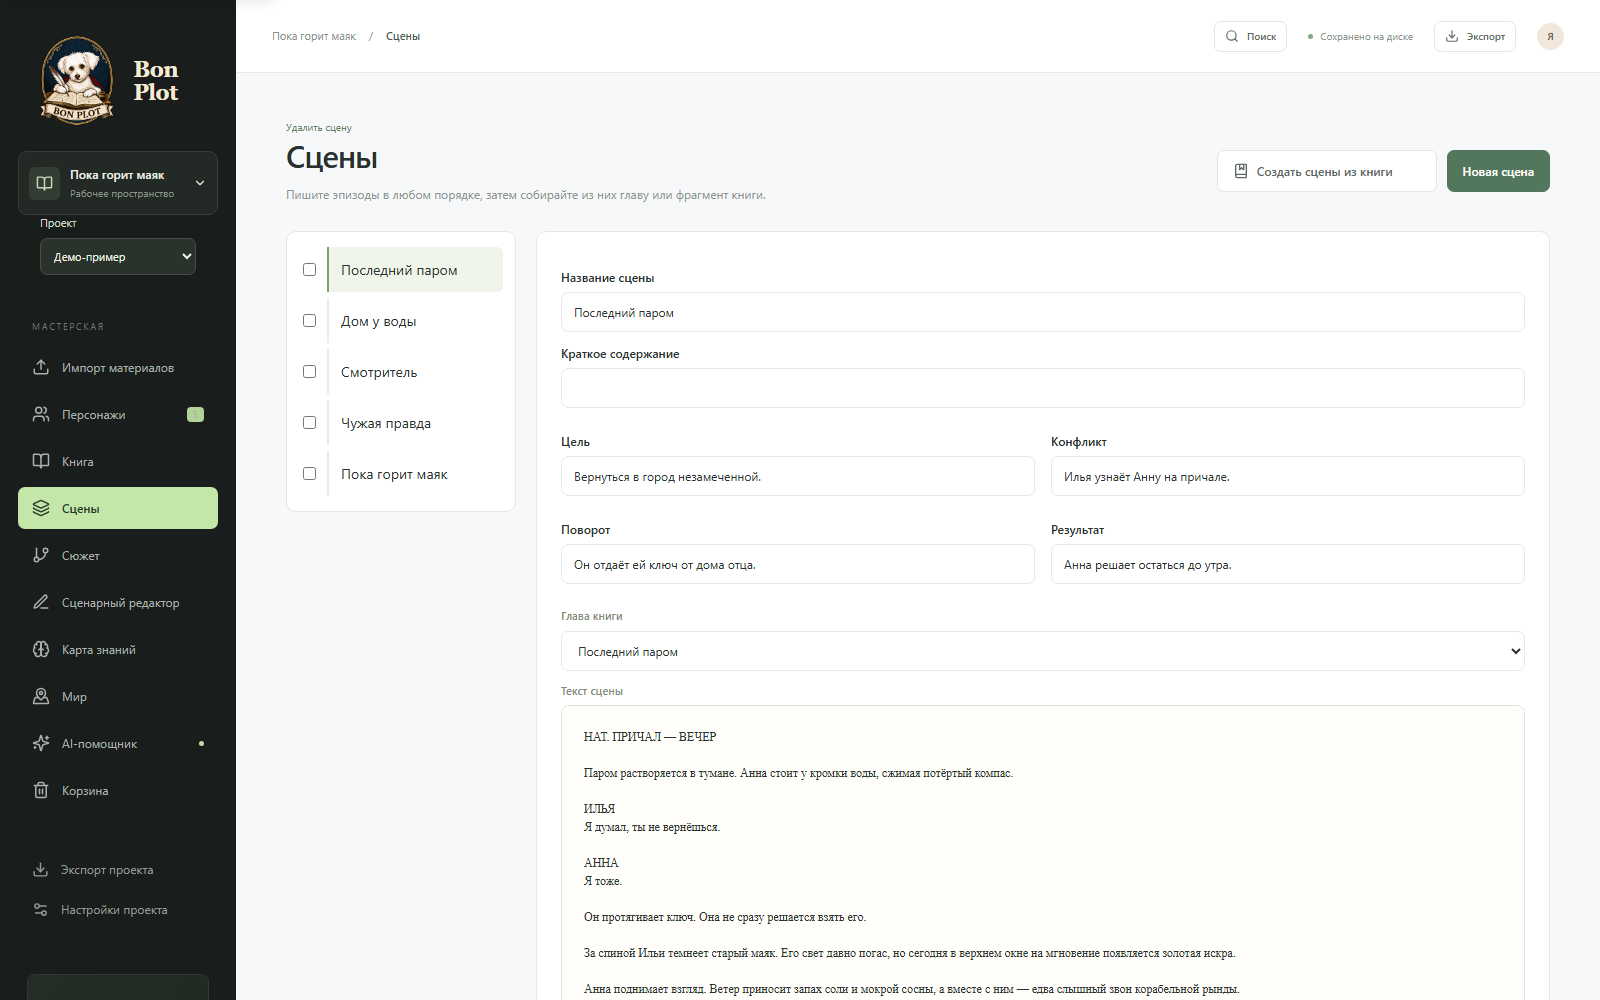Check the Дом у воды scene checkbox
1600x1000 pixels.
point(309,320)
